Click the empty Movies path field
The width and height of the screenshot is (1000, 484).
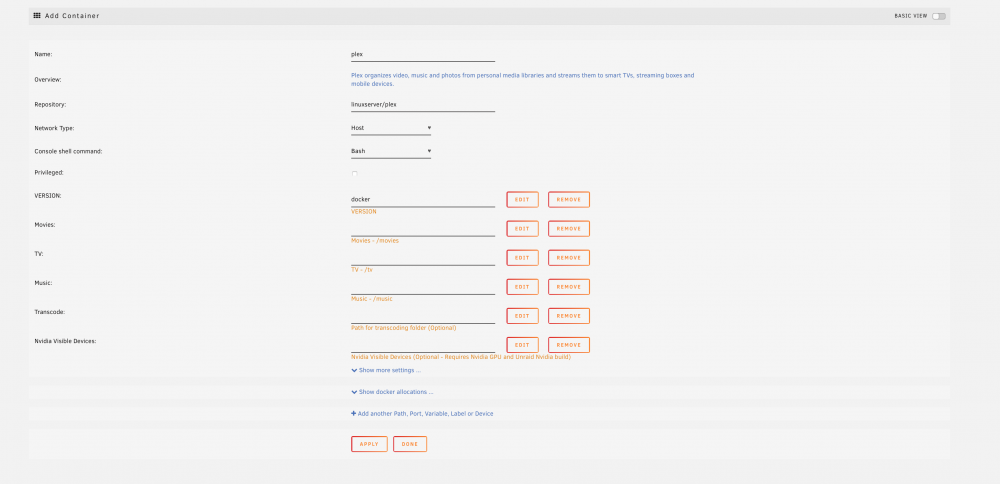[423, 229]
